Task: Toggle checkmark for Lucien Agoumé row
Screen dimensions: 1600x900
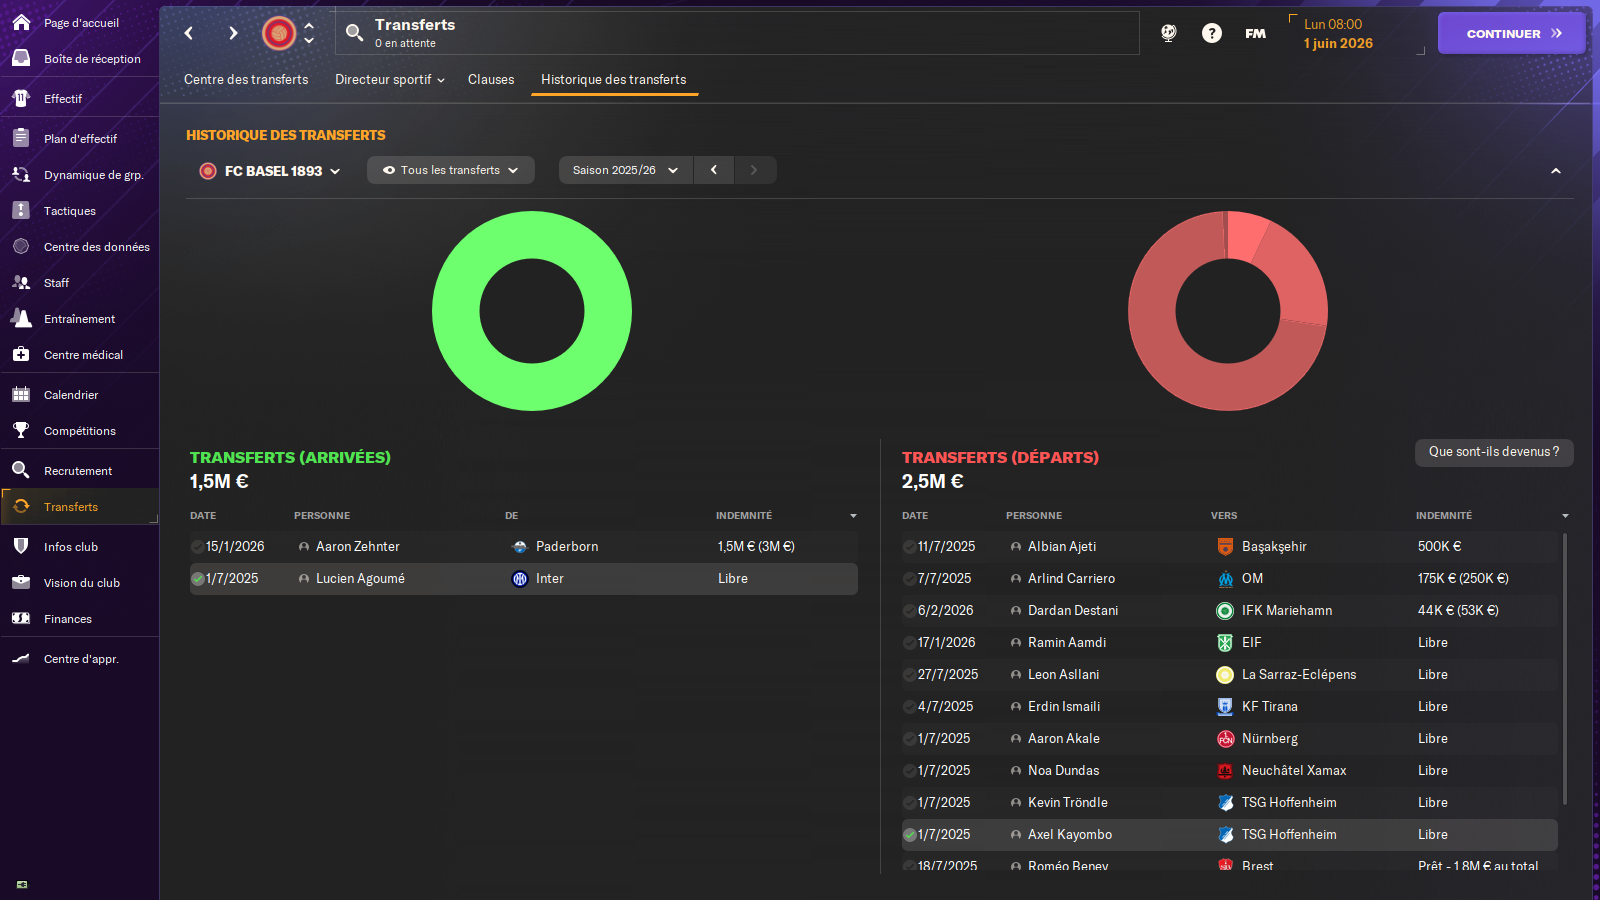Action: [197, 579]
